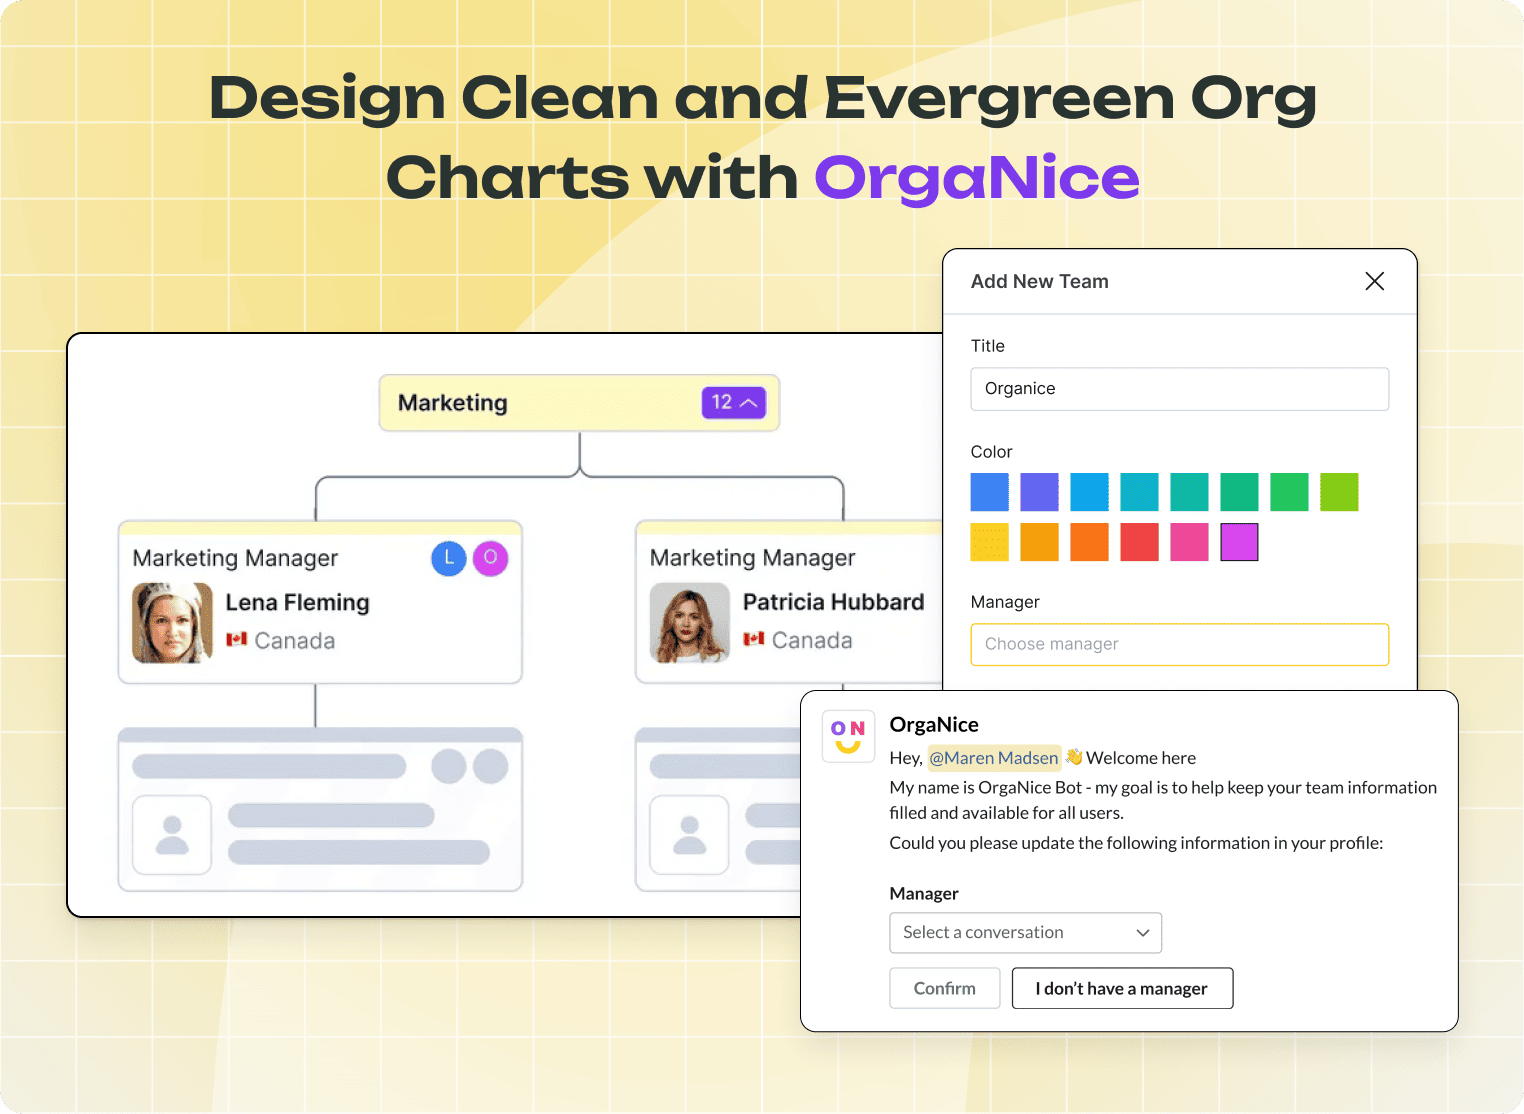1524x1114 pixels.
Task: Open the Select a conversation dropdown
Action: click(x=1025, y=933)
